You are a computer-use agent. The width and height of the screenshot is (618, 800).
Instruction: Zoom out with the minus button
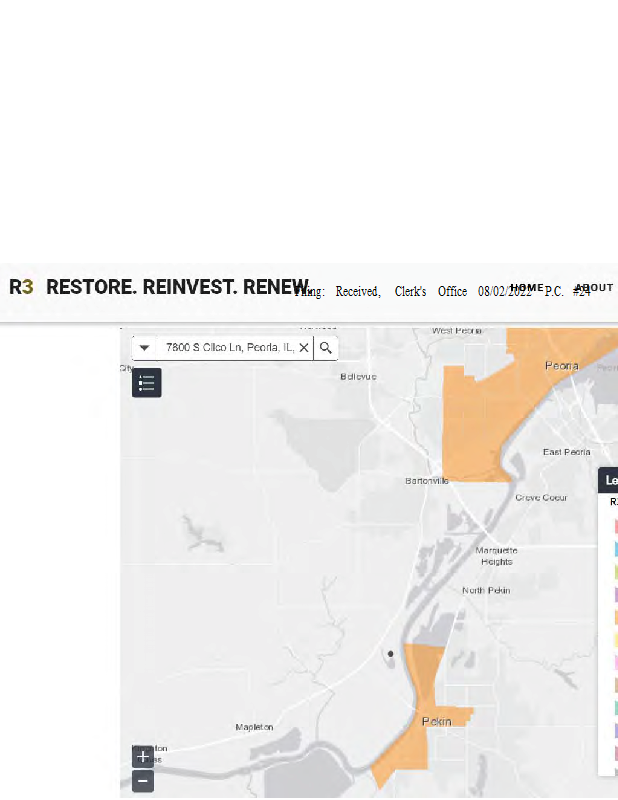(143, 781)
